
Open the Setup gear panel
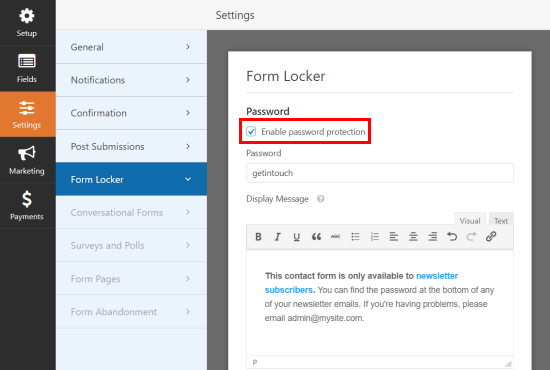click(27, 23)
